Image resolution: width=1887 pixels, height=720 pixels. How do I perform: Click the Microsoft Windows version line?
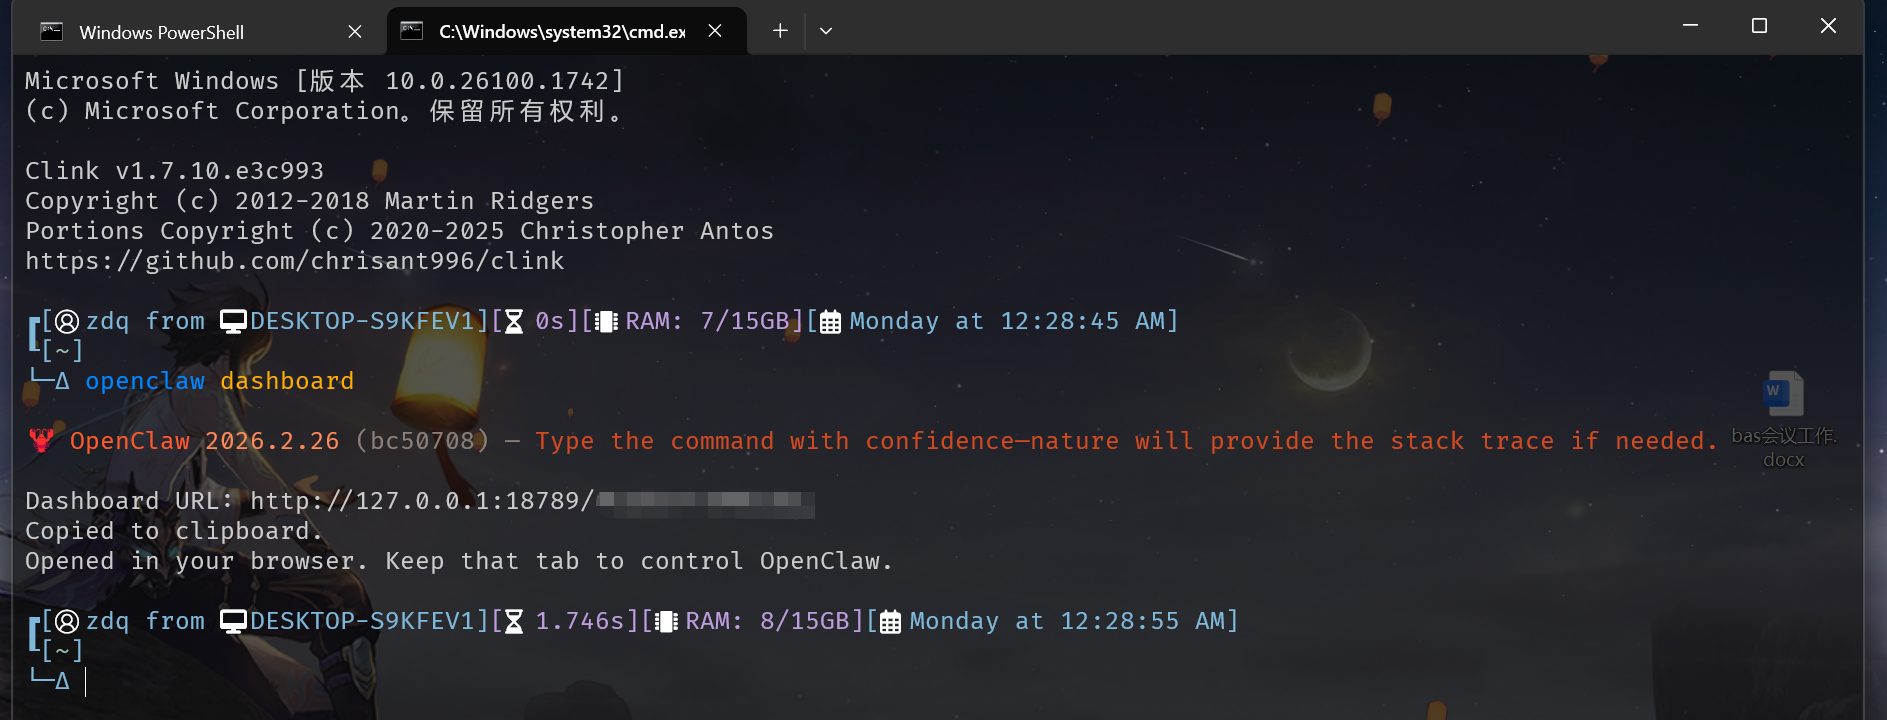[325, 81]
